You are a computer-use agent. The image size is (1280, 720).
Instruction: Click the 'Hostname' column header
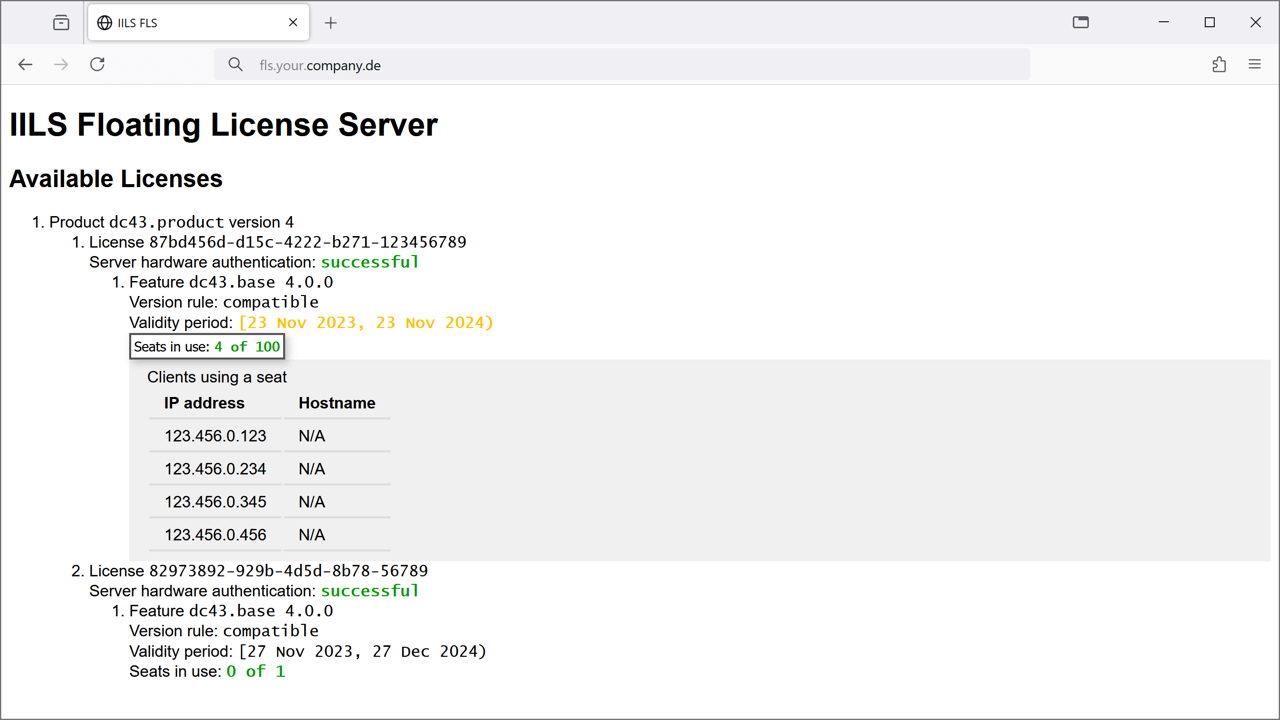[337, 403]
